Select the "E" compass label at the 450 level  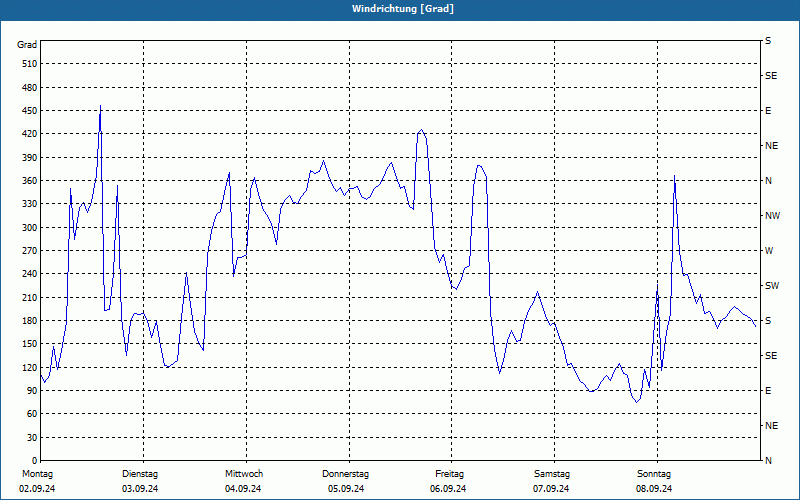click(768, 111)
